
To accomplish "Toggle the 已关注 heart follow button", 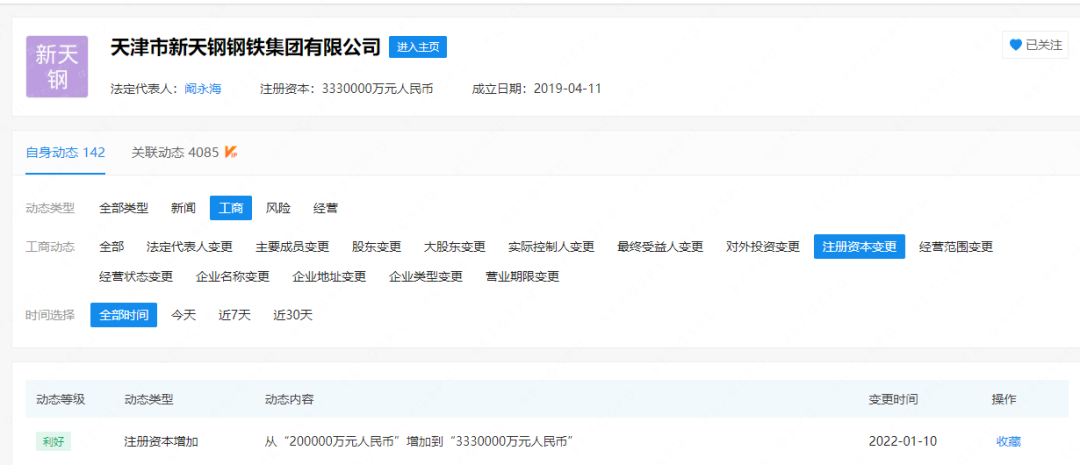I will tap(1035, 45).
